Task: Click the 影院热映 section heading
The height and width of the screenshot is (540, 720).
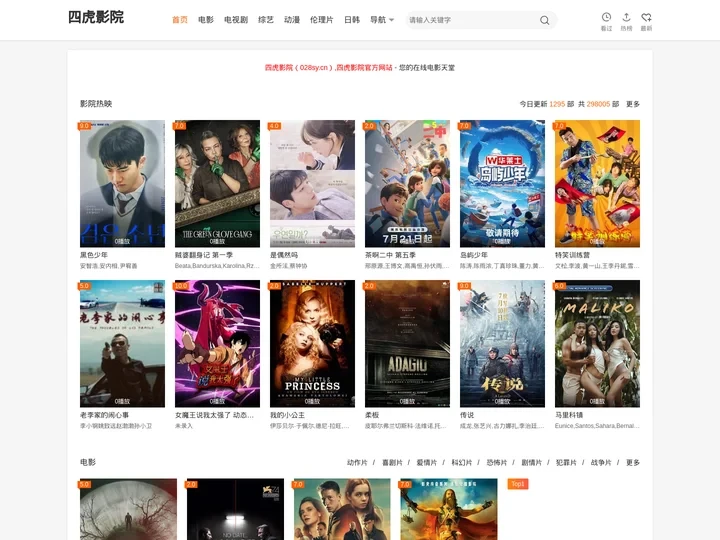Action: [x=96, y=104]
